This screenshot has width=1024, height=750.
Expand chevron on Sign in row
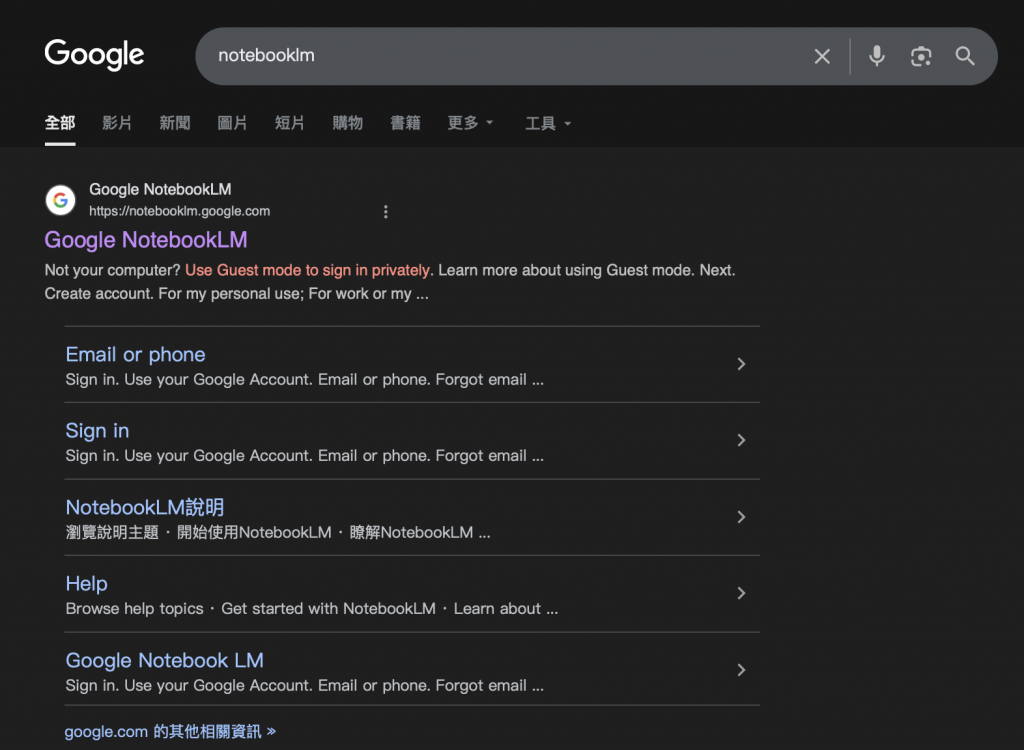click(741, 440)
